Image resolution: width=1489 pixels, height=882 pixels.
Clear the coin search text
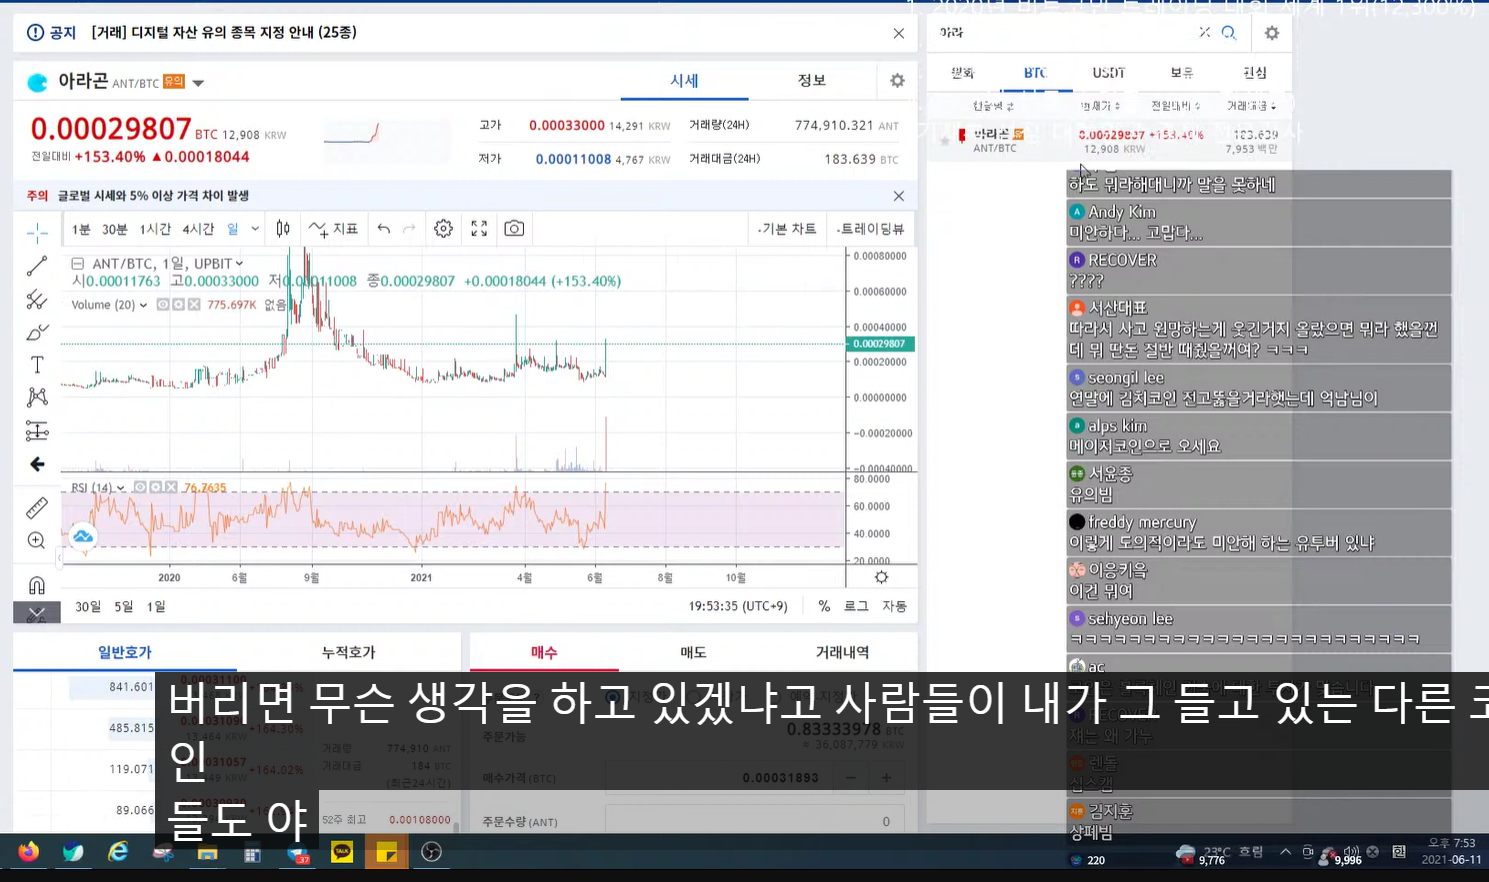(1205, 33)
